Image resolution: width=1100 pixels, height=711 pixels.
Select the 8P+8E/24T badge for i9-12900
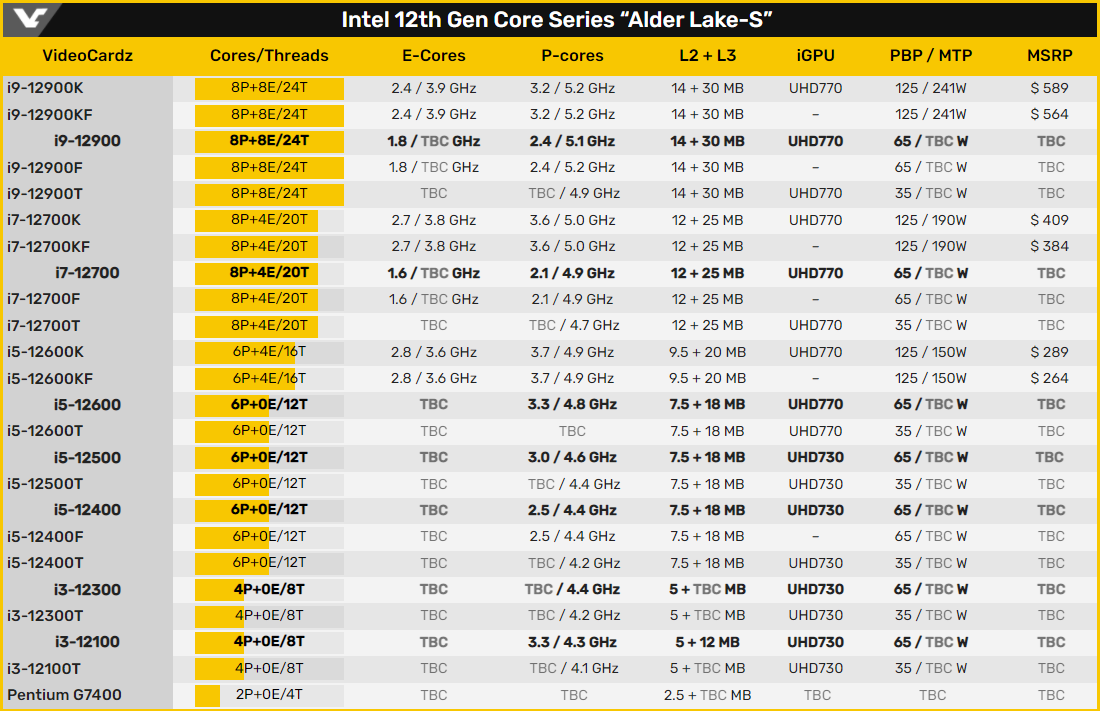pos(268,141)
